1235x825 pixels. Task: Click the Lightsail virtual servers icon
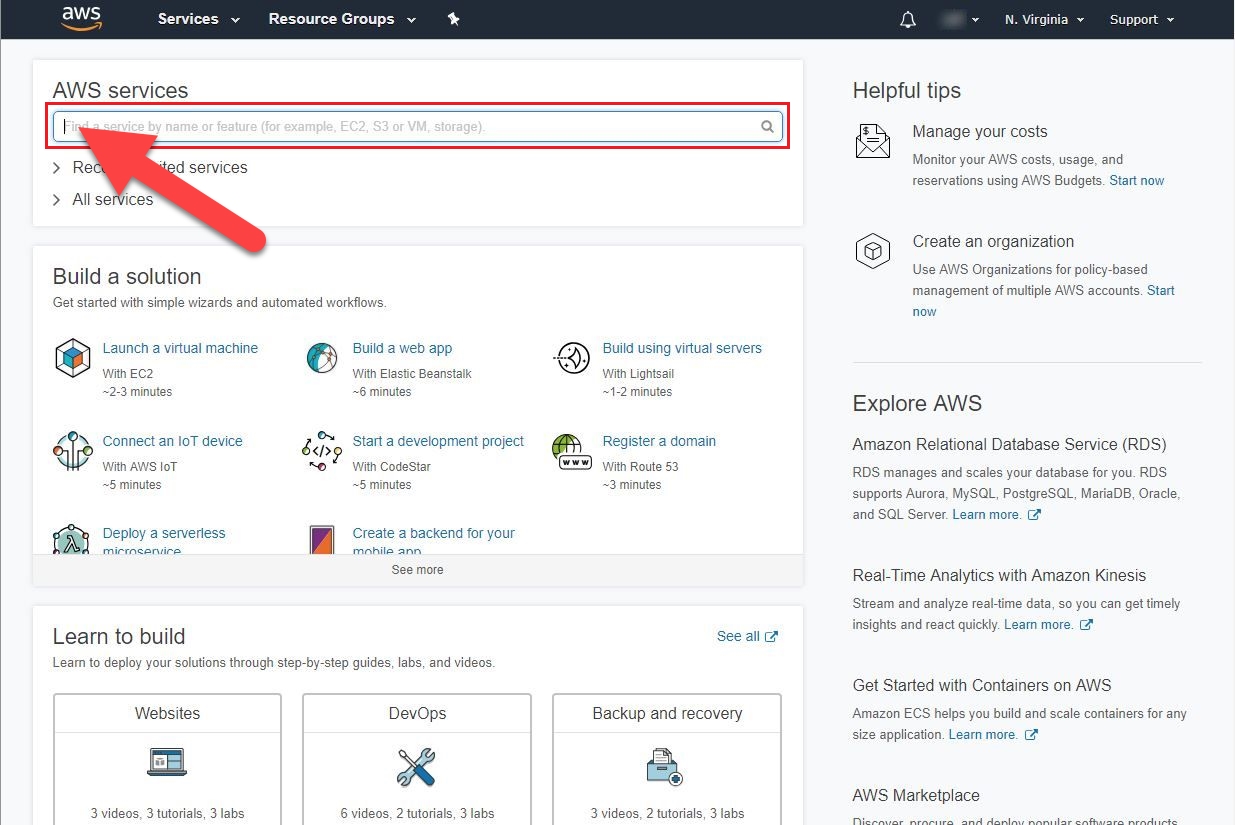coord(572,358)
